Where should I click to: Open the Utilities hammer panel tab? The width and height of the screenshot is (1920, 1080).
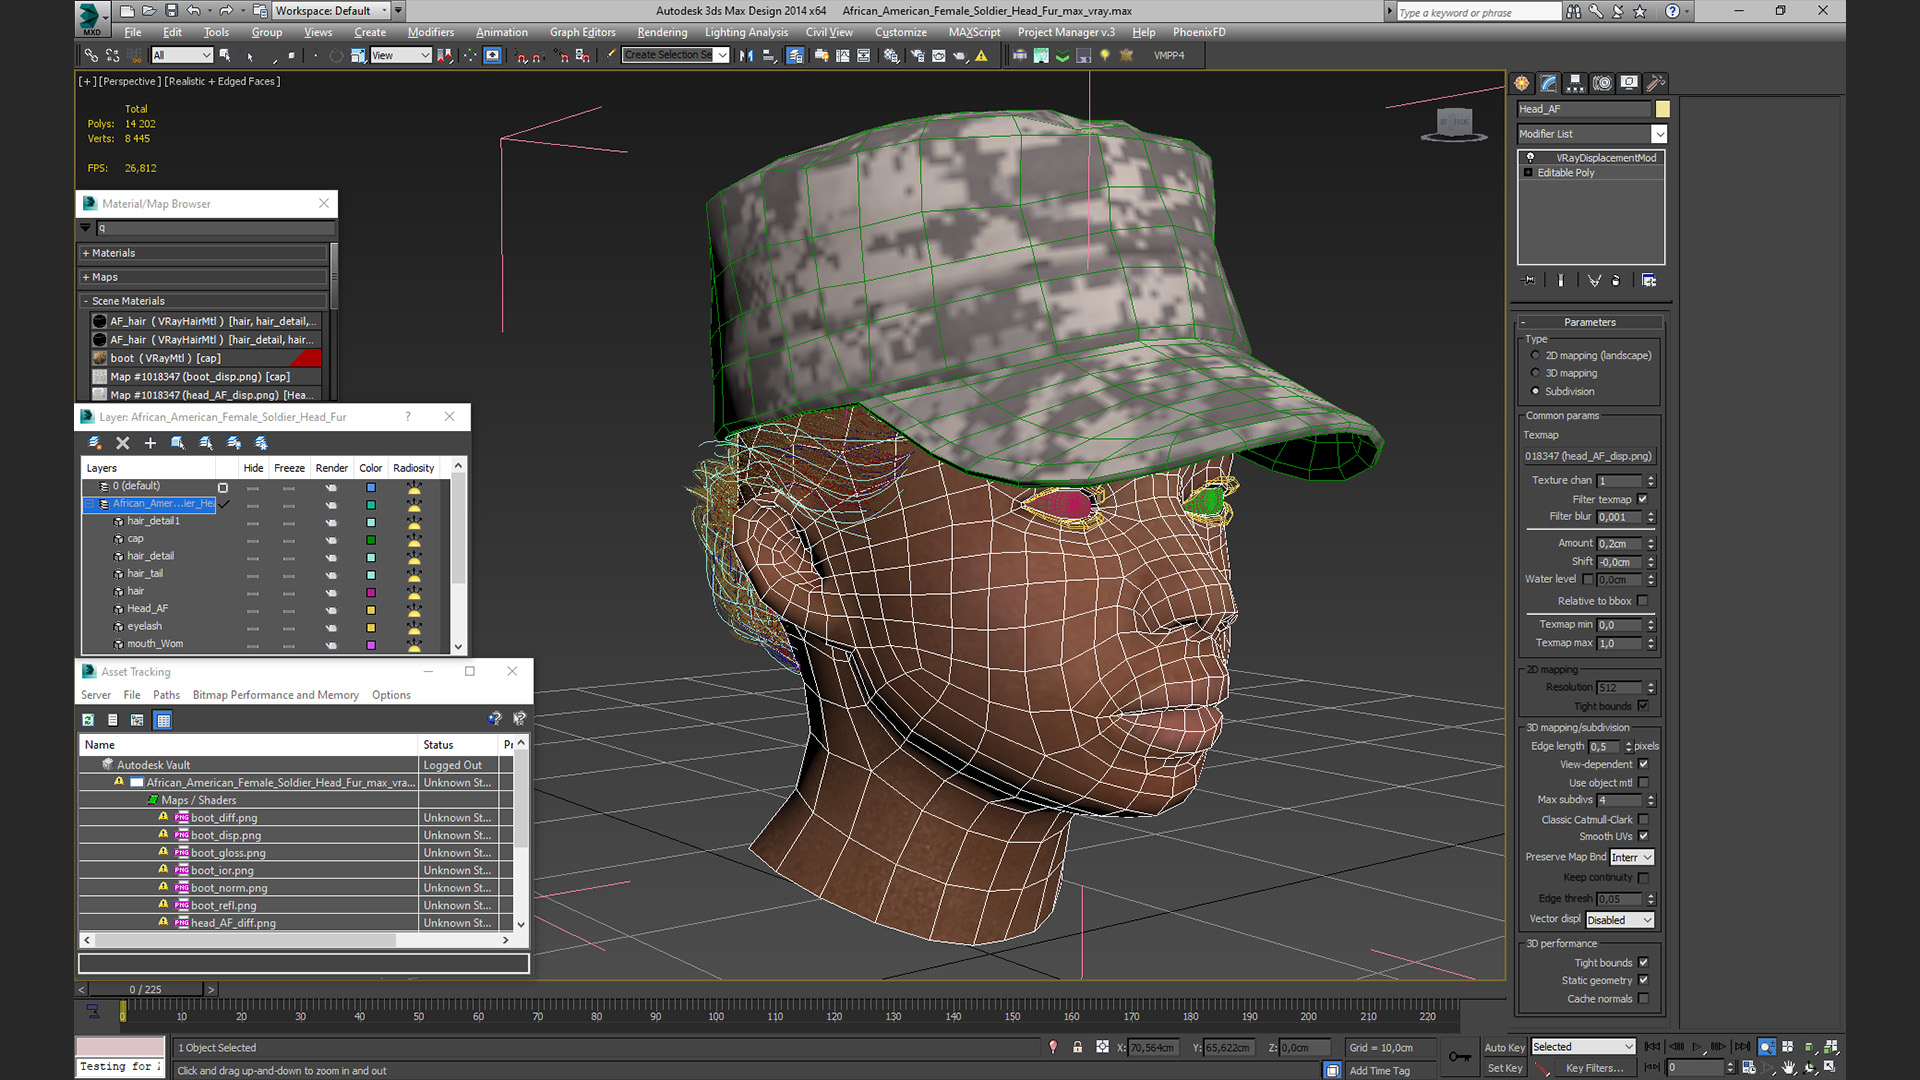pos(1655,83)
